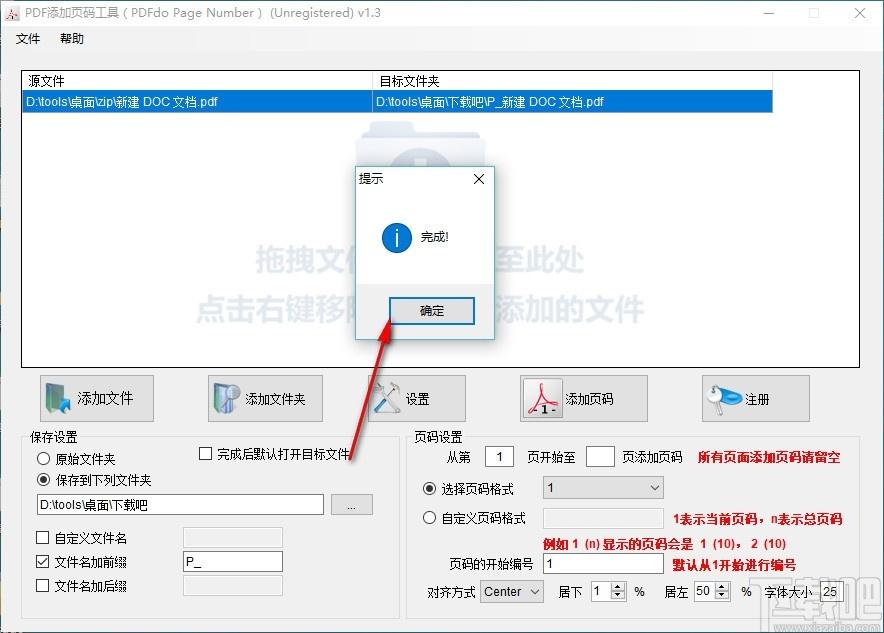The image size is (884, 633).
Task: Click the 目标文件夹 column header
Action: [572, 81]
